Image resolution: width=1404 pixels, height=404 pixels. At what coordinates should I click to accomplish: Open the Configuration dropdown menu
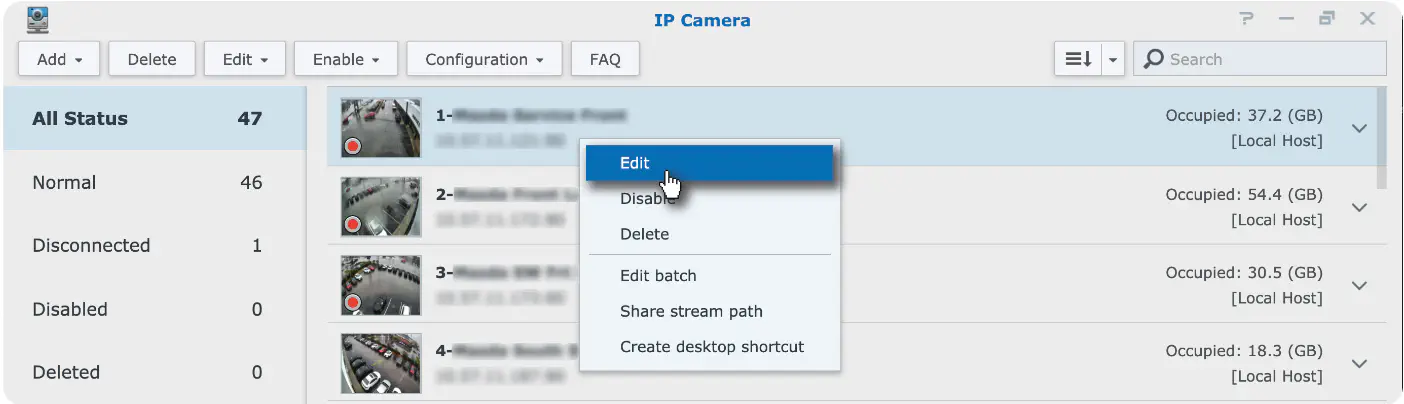484,59
